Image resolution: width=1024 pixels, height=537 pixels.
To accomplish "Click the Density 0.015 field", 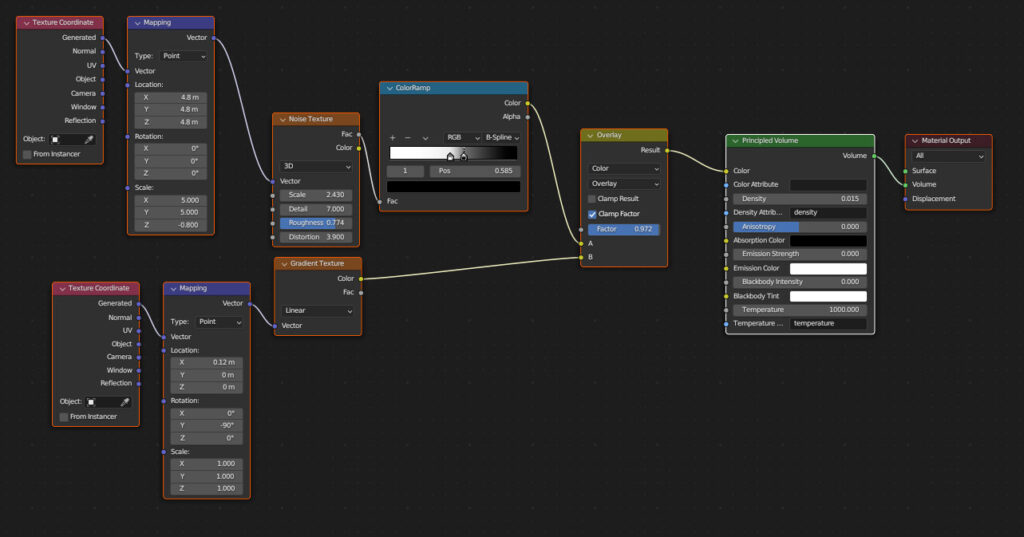I will [800, 199].
